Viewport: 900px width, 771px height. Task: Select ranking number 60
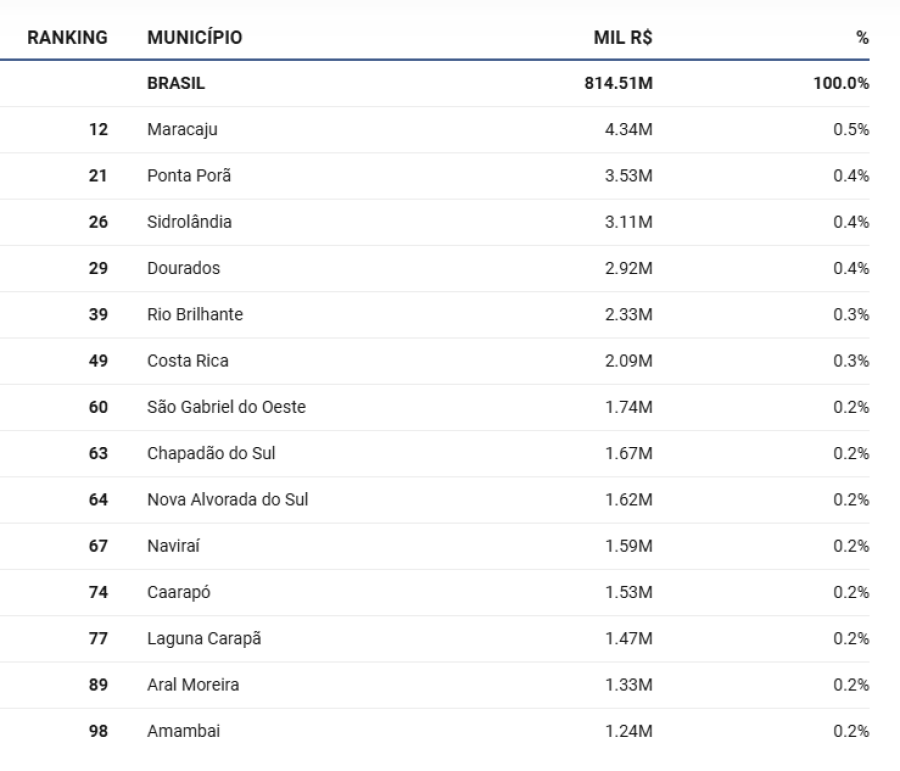[98, 407]
